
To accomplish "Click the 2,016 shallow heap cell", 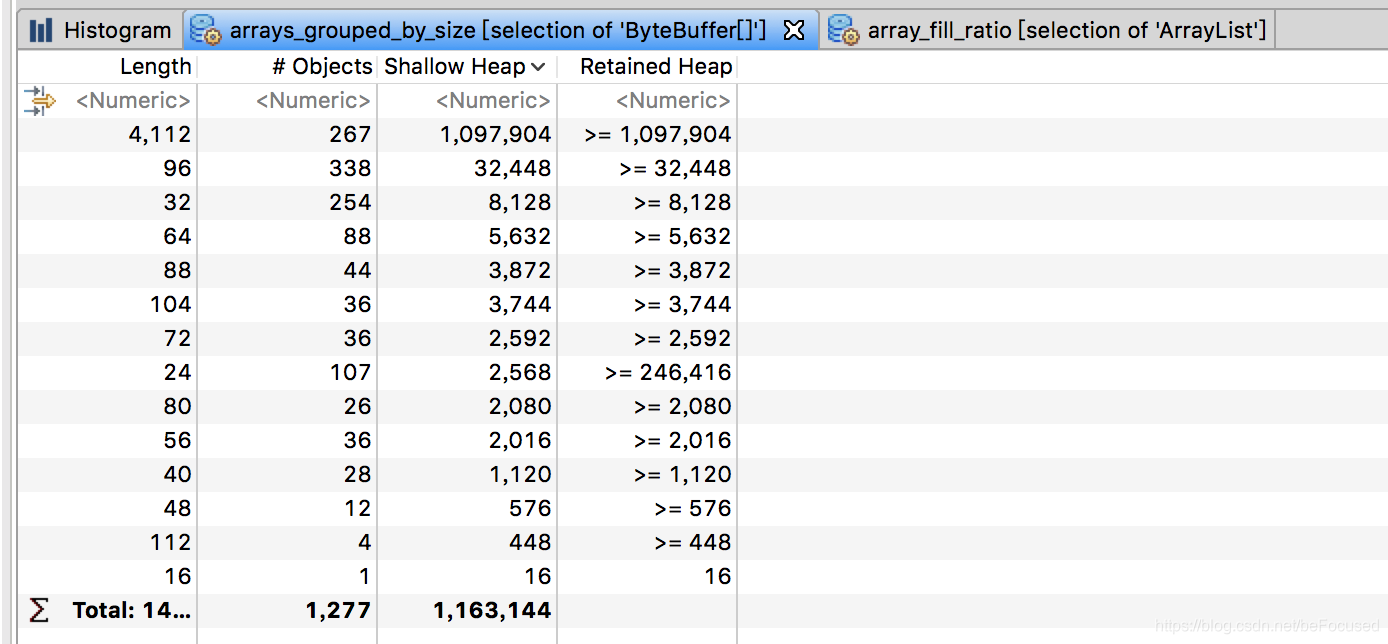I will pyautogui.click(x=520, y=441).
